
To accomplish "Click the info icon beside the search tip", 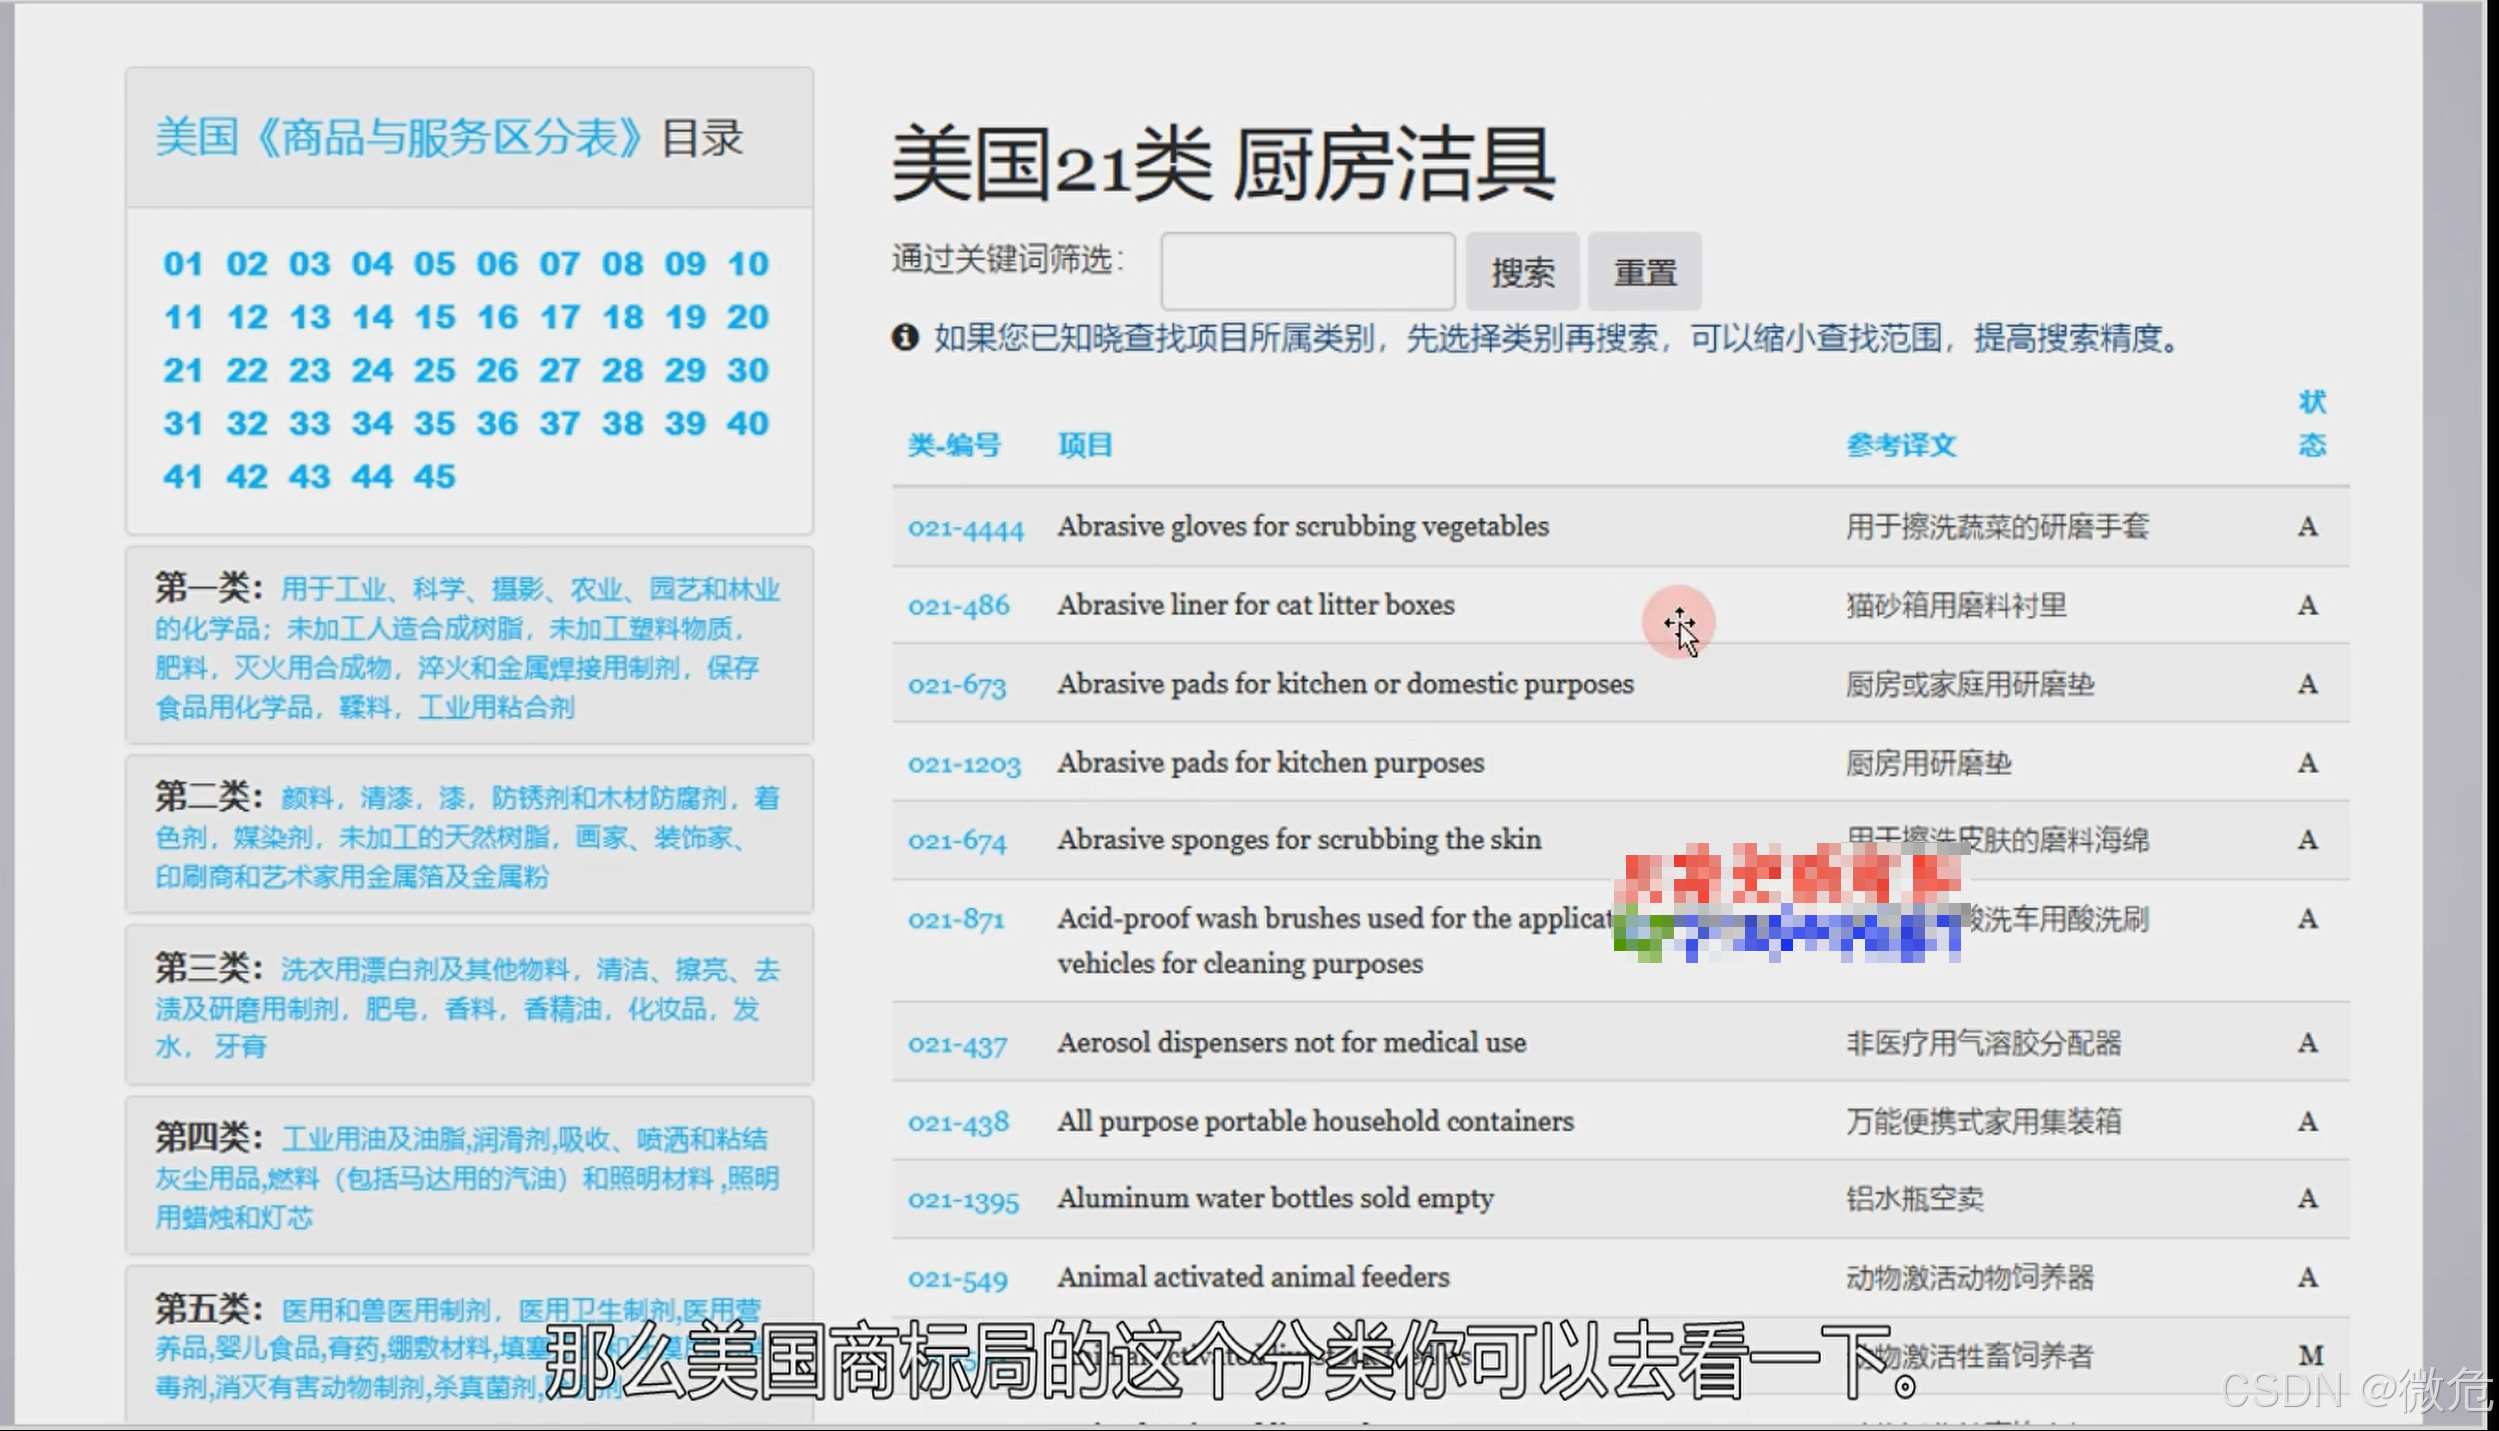I will point(905,338).
